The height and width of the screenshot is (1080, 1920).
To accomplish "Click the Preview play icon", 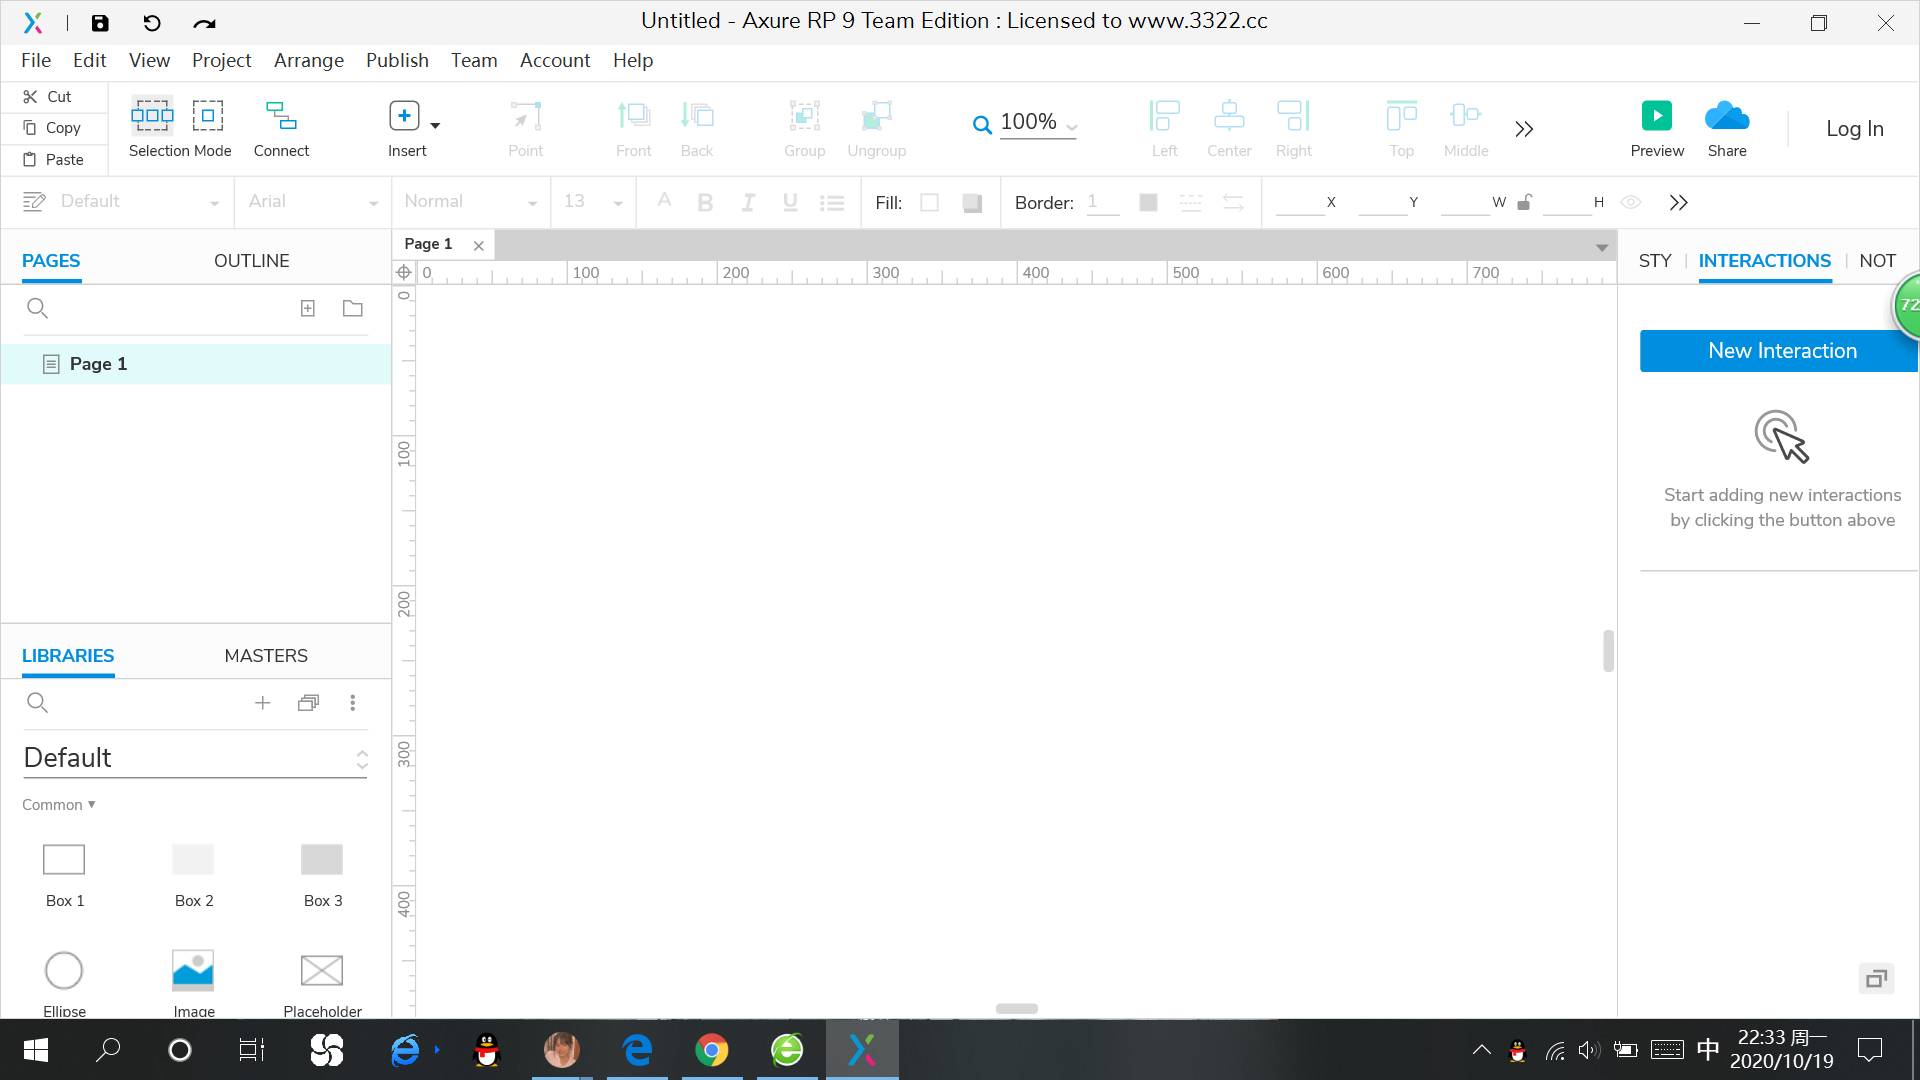I will pos(1656,116).
